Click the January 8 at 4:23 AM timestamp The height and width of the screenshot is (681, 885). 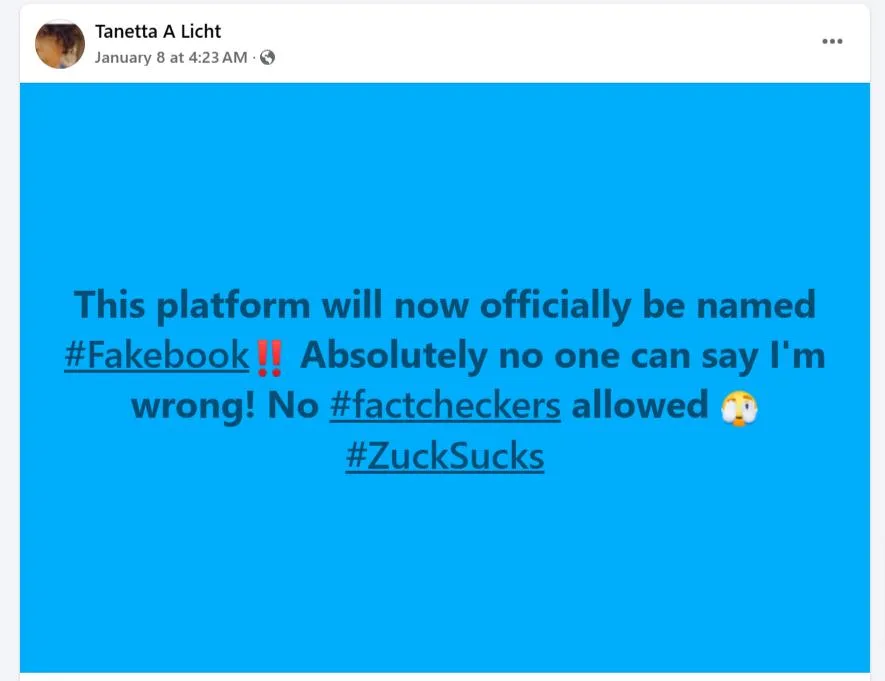[170, 58]
